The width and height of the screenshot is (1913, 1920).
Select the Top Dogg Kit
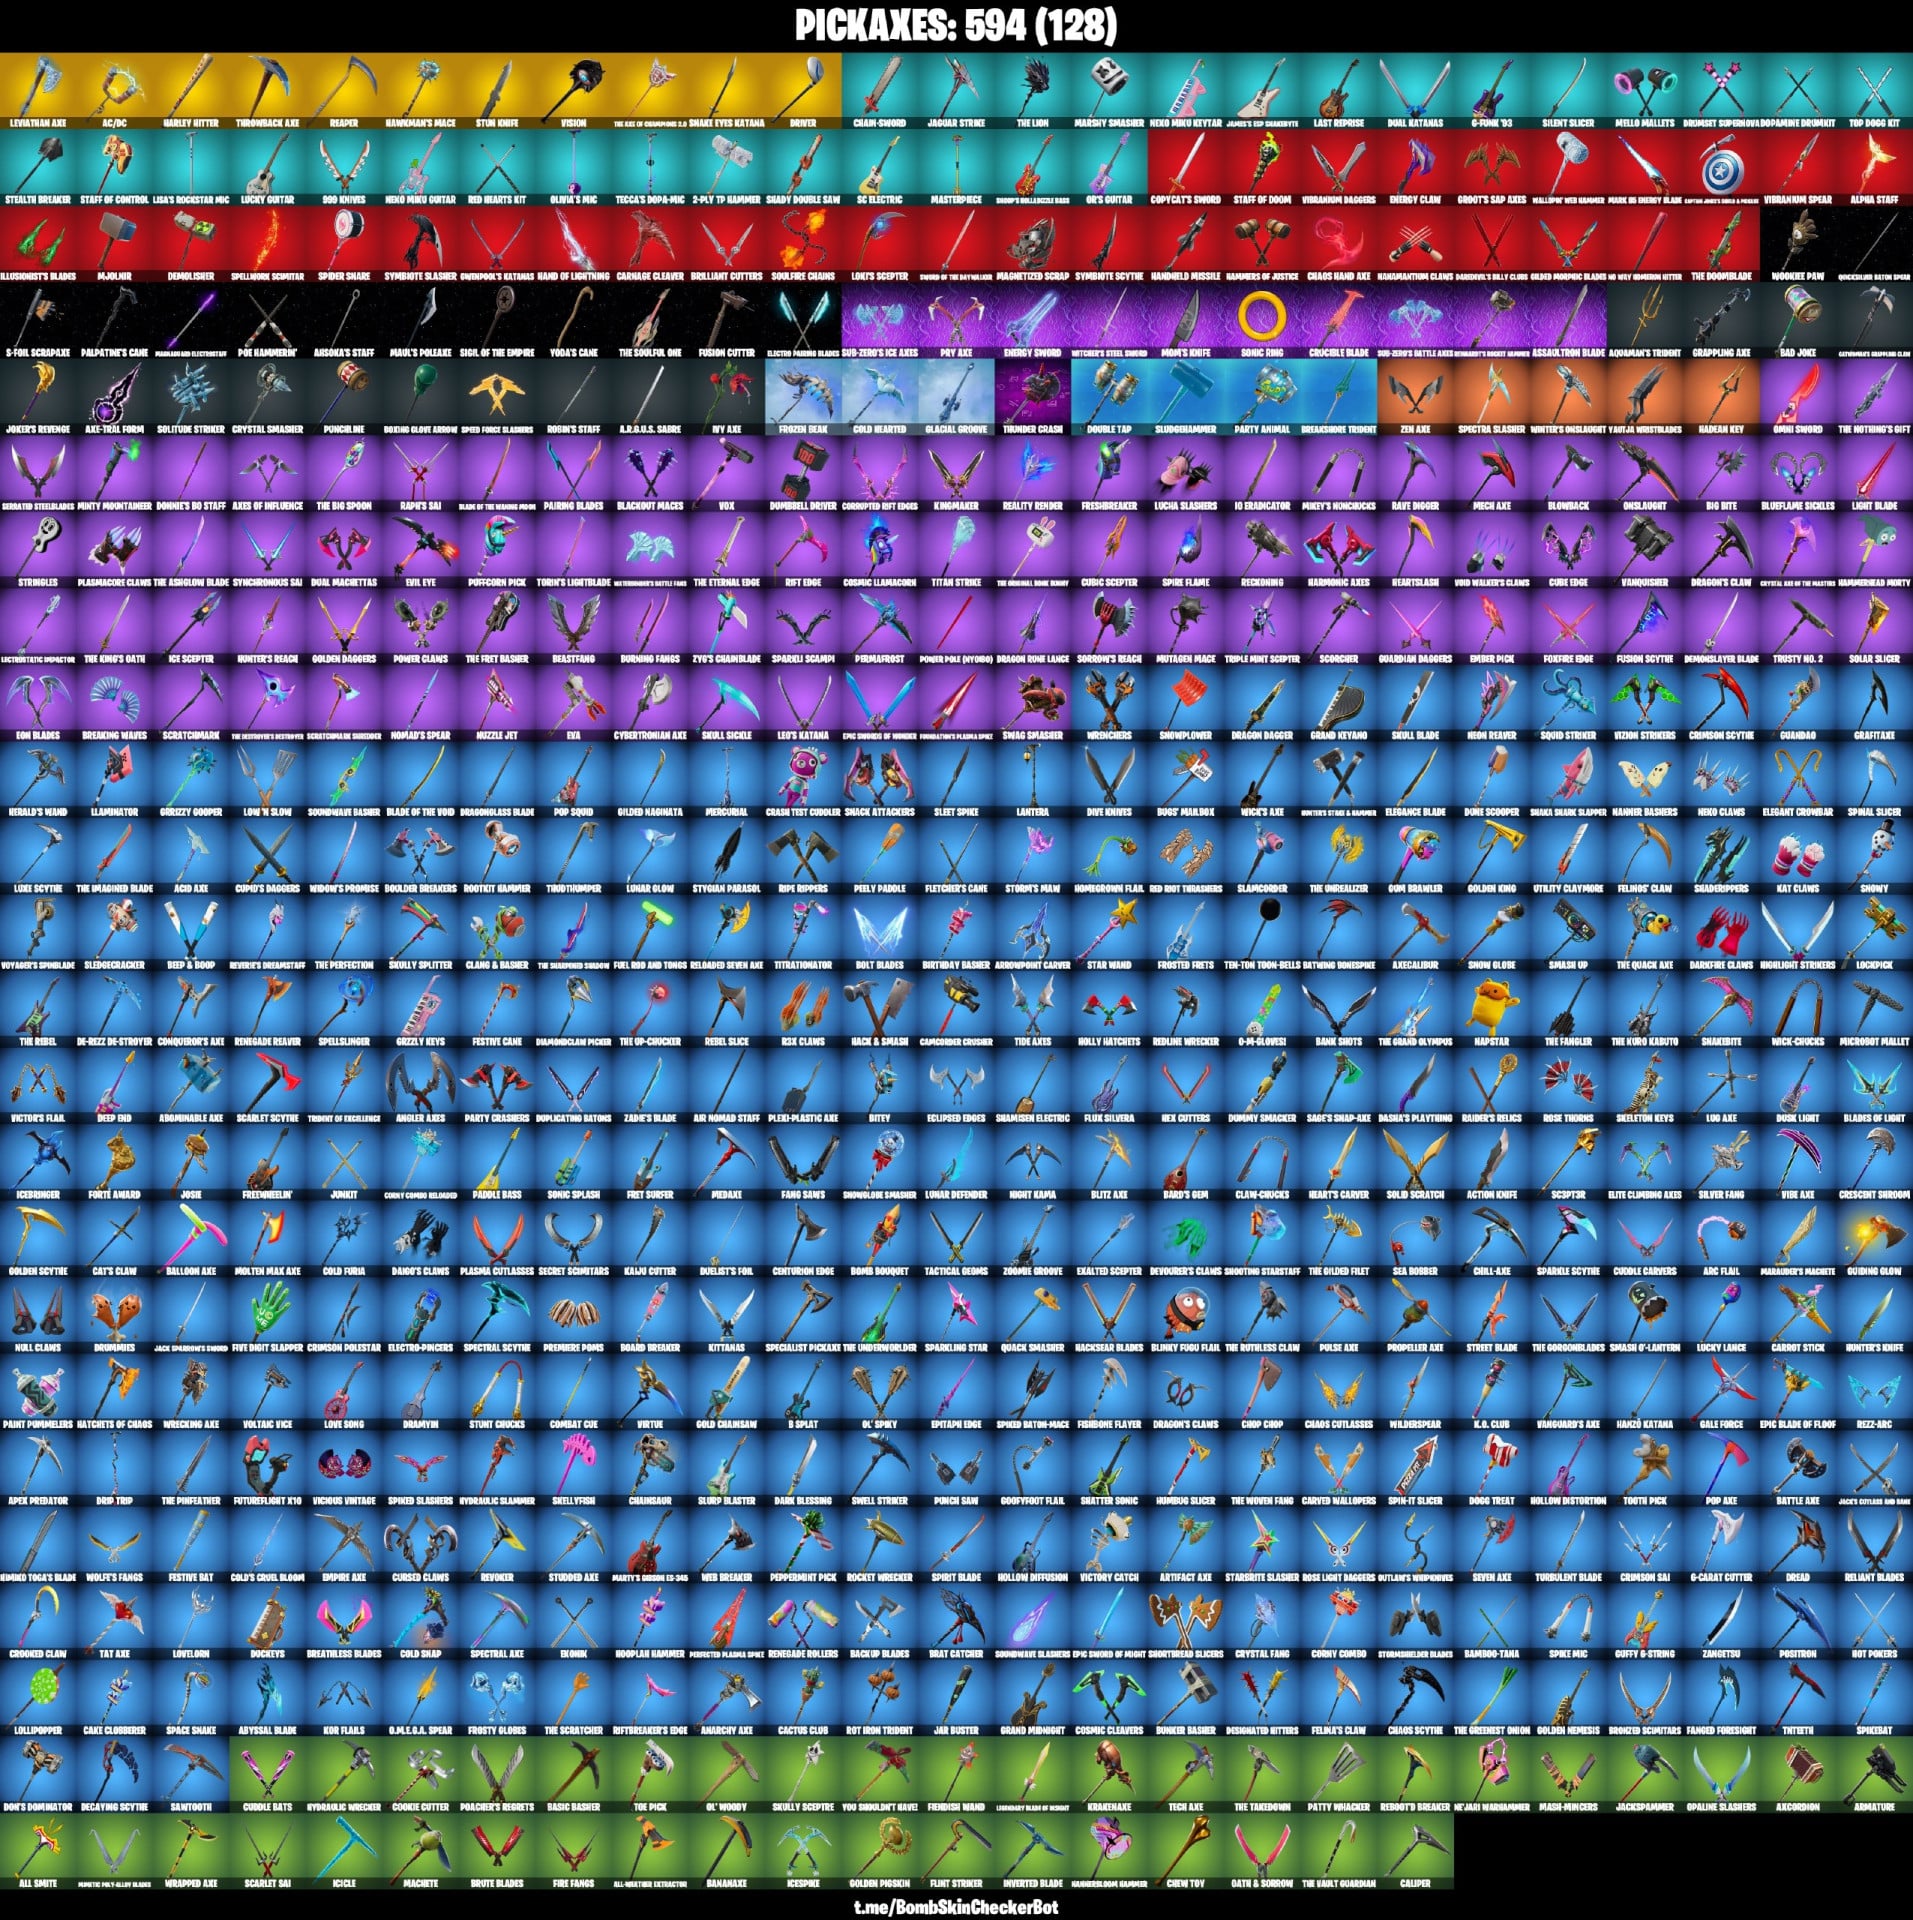pos(1874,91)
